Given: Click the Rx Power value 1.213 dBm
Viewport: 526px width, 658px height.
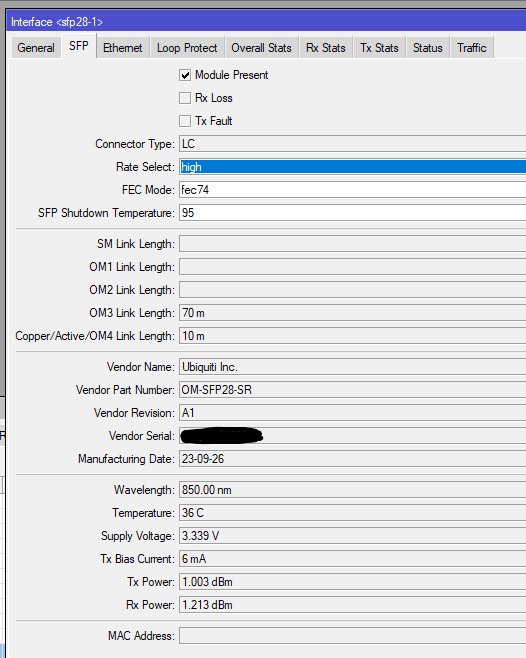Looking at the screenshot, I should [353, 605].
